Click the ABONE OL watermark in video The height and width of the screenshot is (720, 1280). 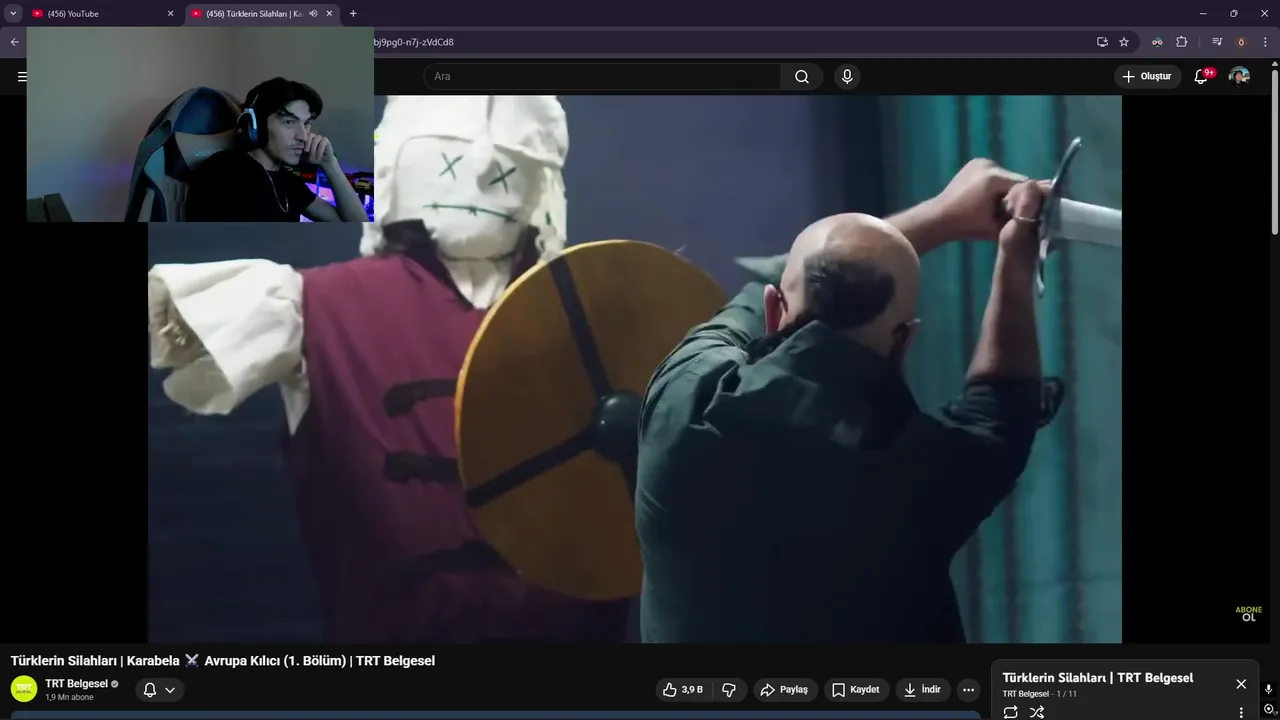coord(1248,614)
